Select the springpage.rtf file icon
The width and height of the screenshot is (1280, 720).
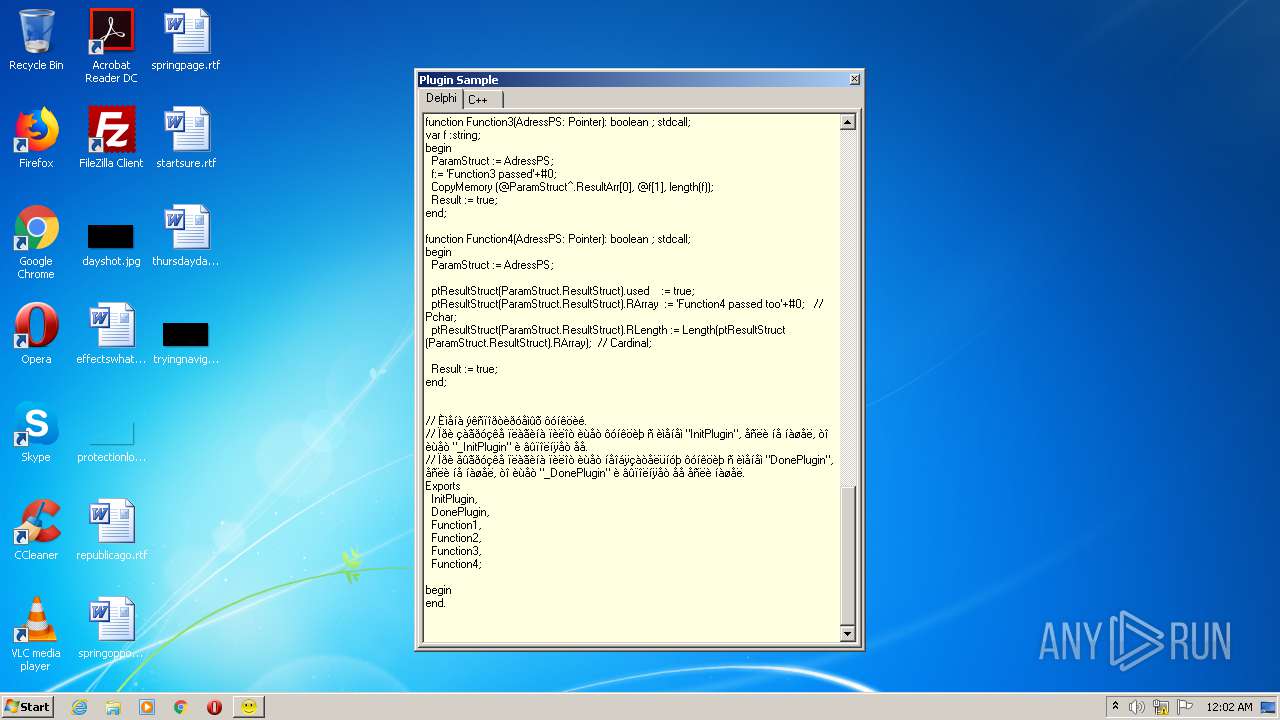tap(186, 41)
